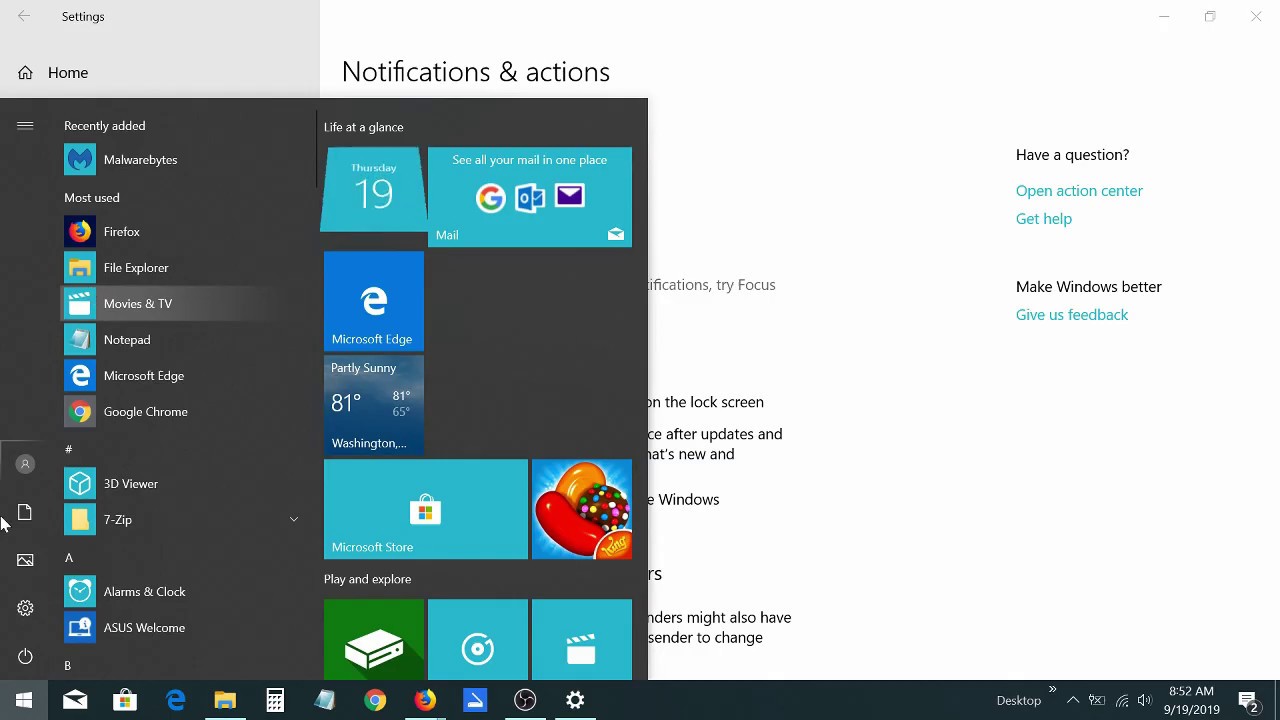Viewport: 1280px width, 720px height.
Task: Open Settings gear in Start menu rail
Action: [25, 608]
